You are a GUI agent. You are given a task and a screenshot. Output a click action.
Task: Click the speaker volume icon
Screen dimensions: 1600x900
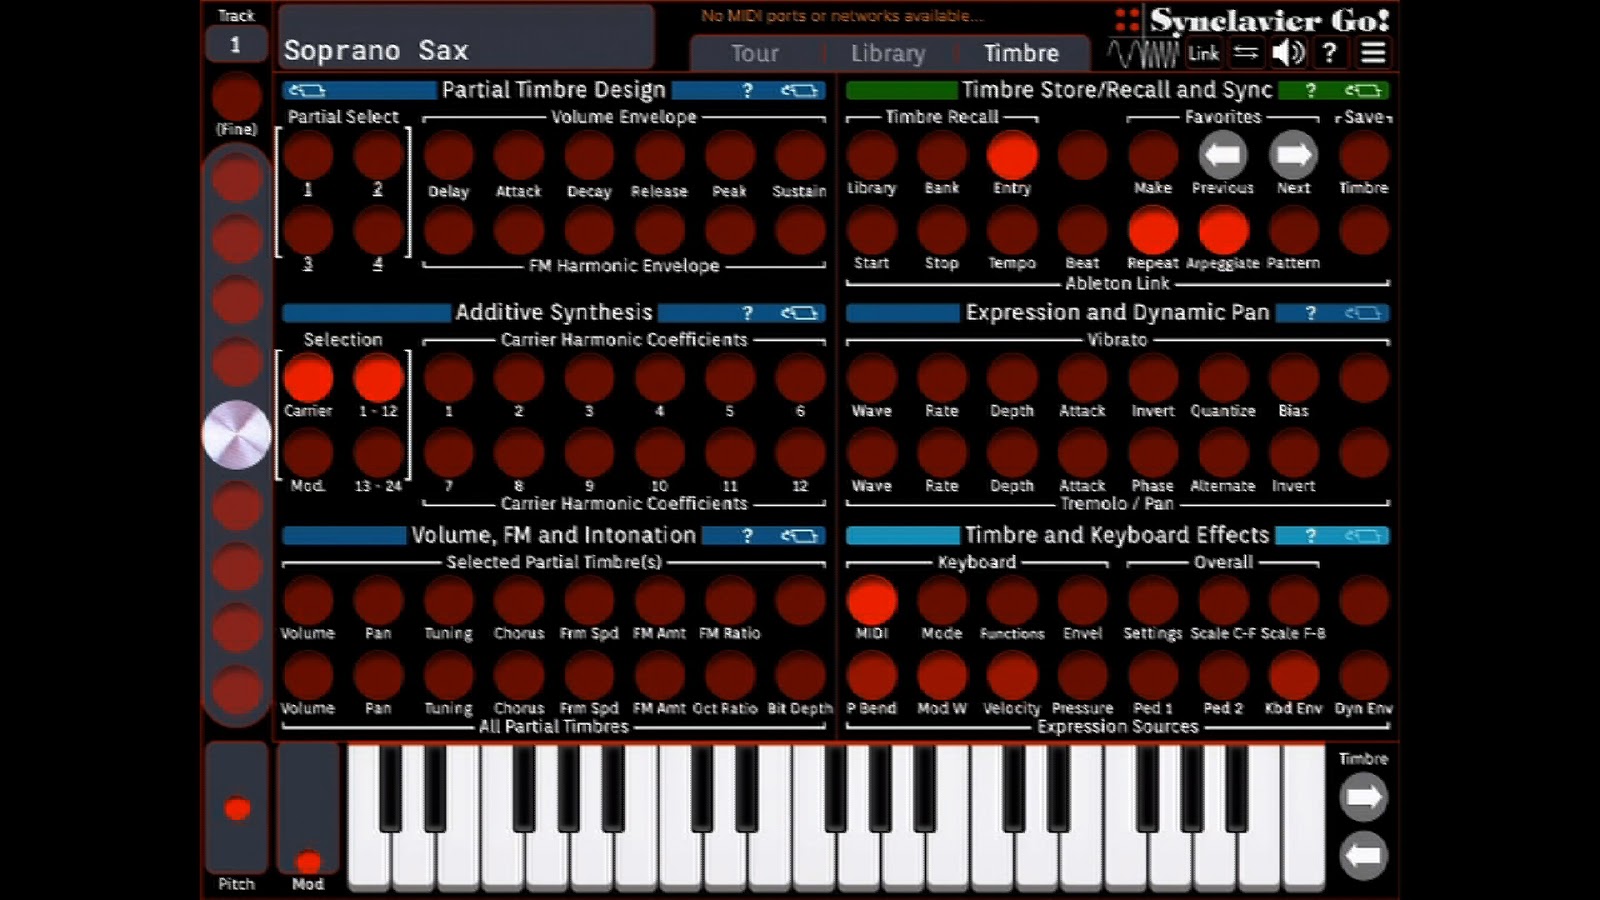point(1288,52)
